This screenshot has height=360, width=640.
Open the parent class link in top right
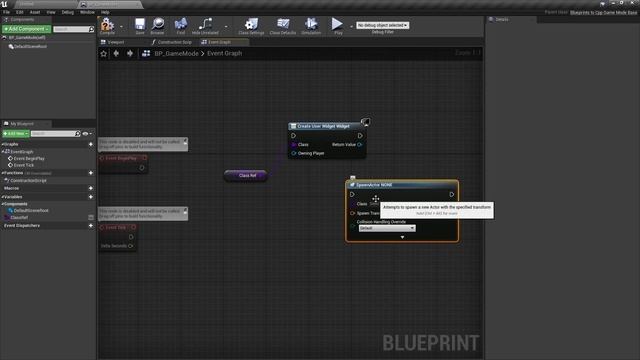(603, 13)
